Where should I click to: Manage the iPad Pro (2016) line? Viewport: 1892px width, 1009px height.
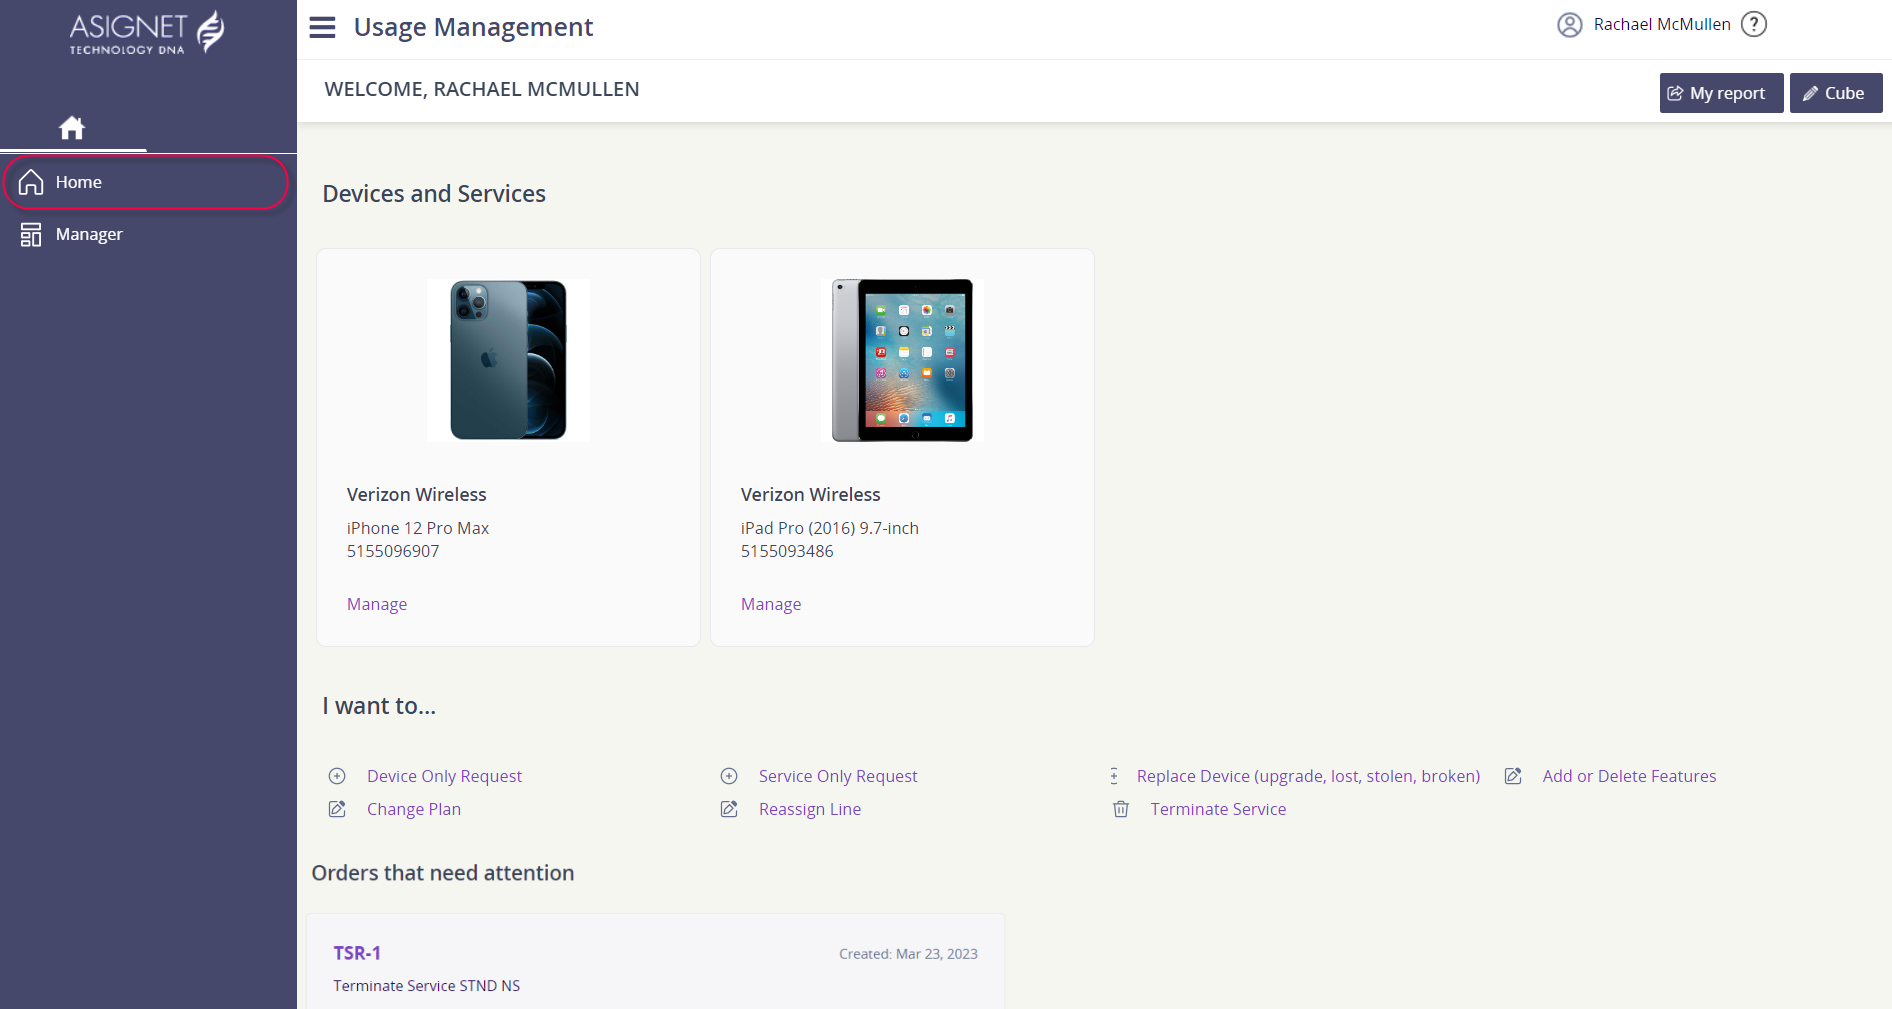771,604
